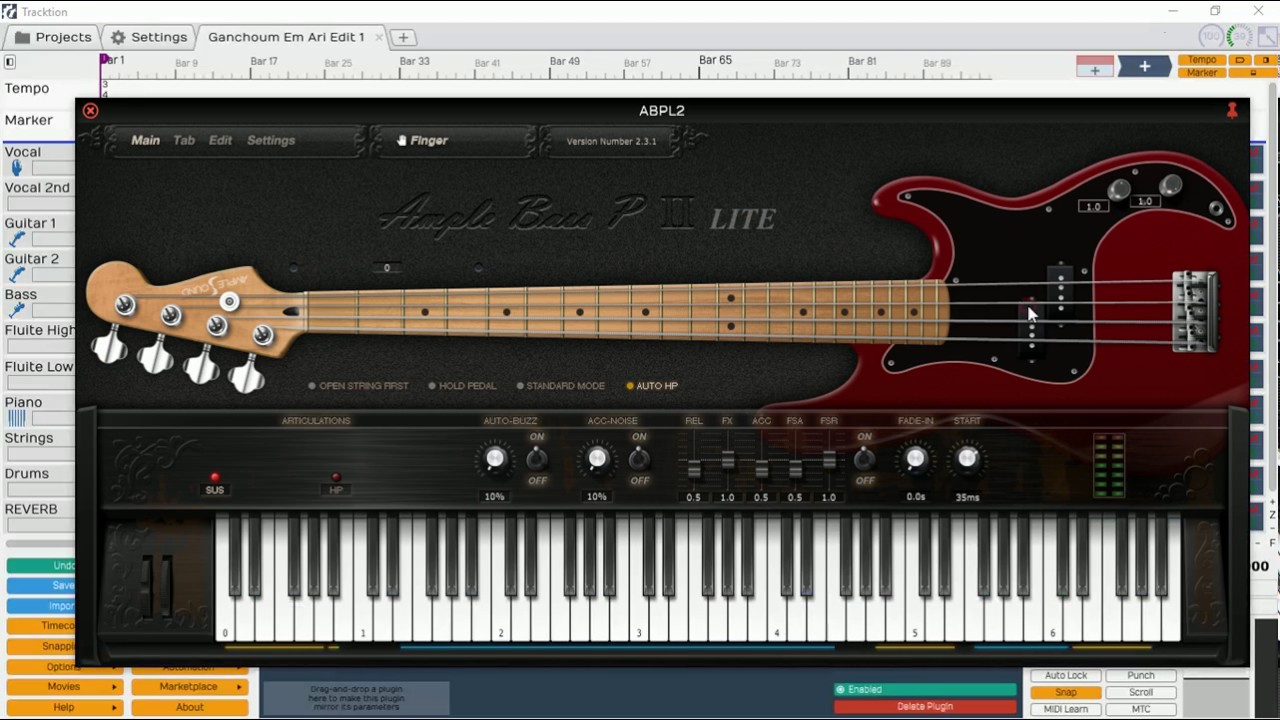Open the Tab page in Ample Bass
Screen dimensions: 1280x720
pos(184,141)
